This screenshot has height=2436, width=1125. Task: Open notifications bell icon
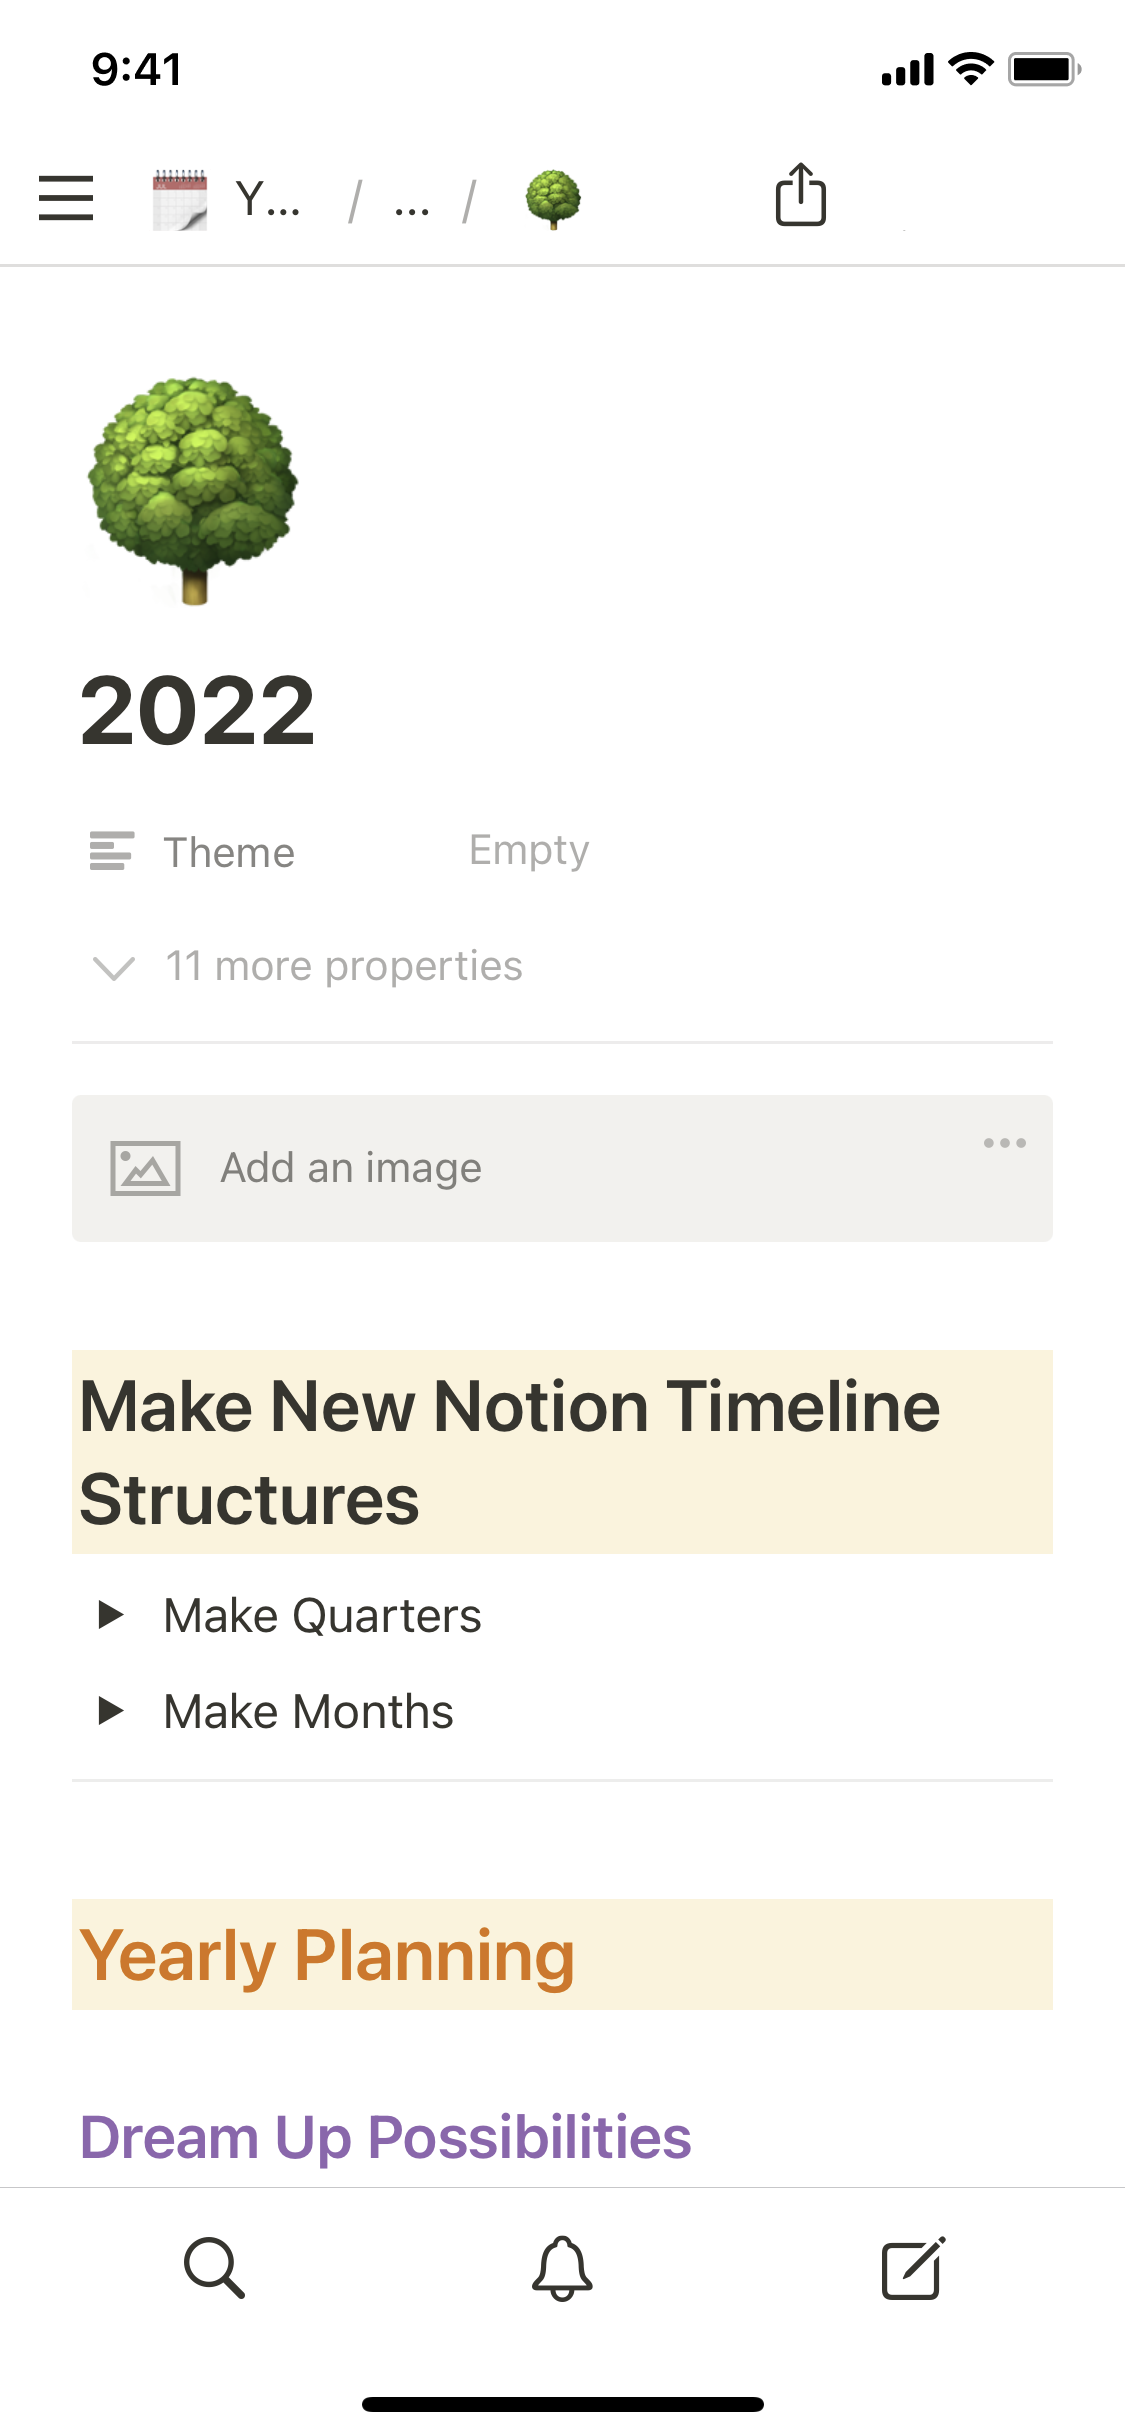562,2268
